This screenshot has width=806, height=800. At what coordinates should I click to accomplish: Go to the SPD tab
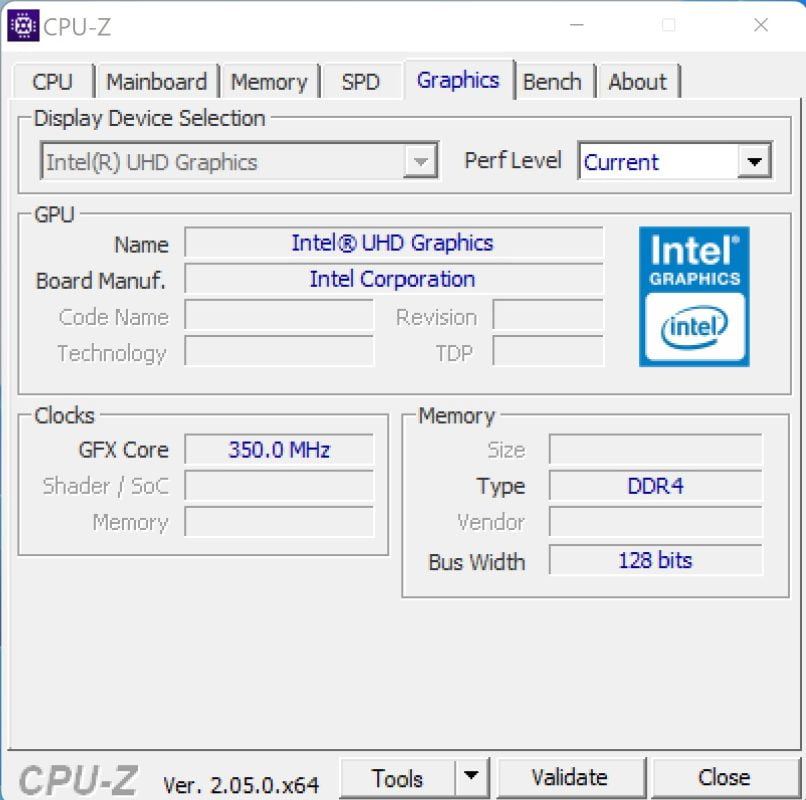tap(360, 82)
